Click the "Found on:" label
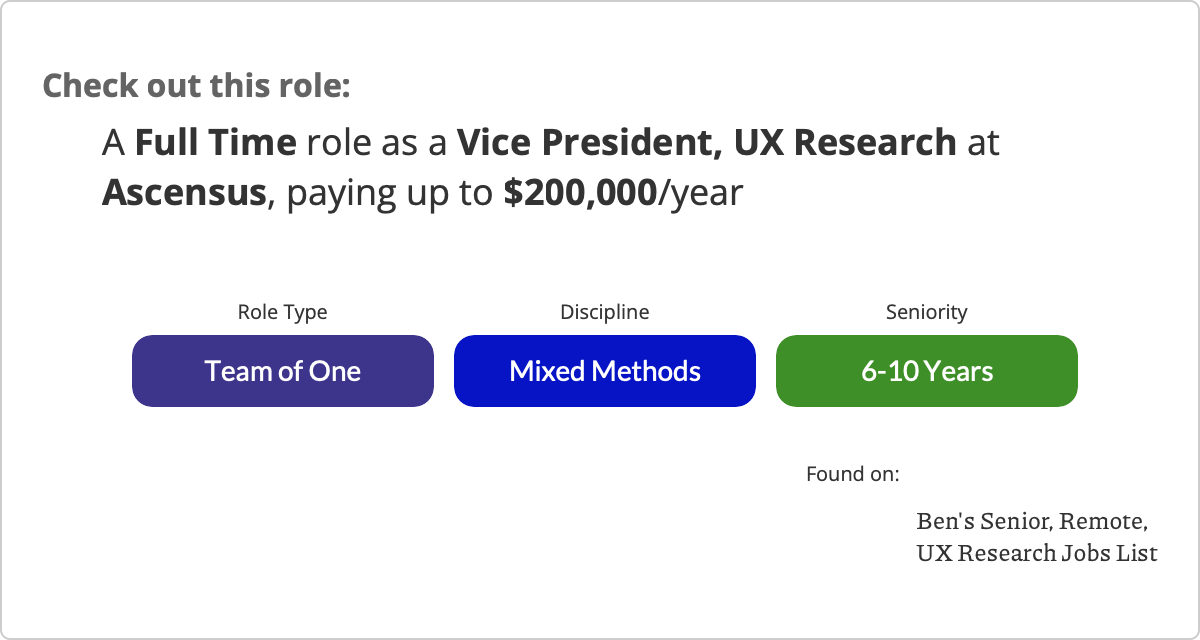Screen dimensions: 1200x640 pyautogui.click(x=853, y=474)
